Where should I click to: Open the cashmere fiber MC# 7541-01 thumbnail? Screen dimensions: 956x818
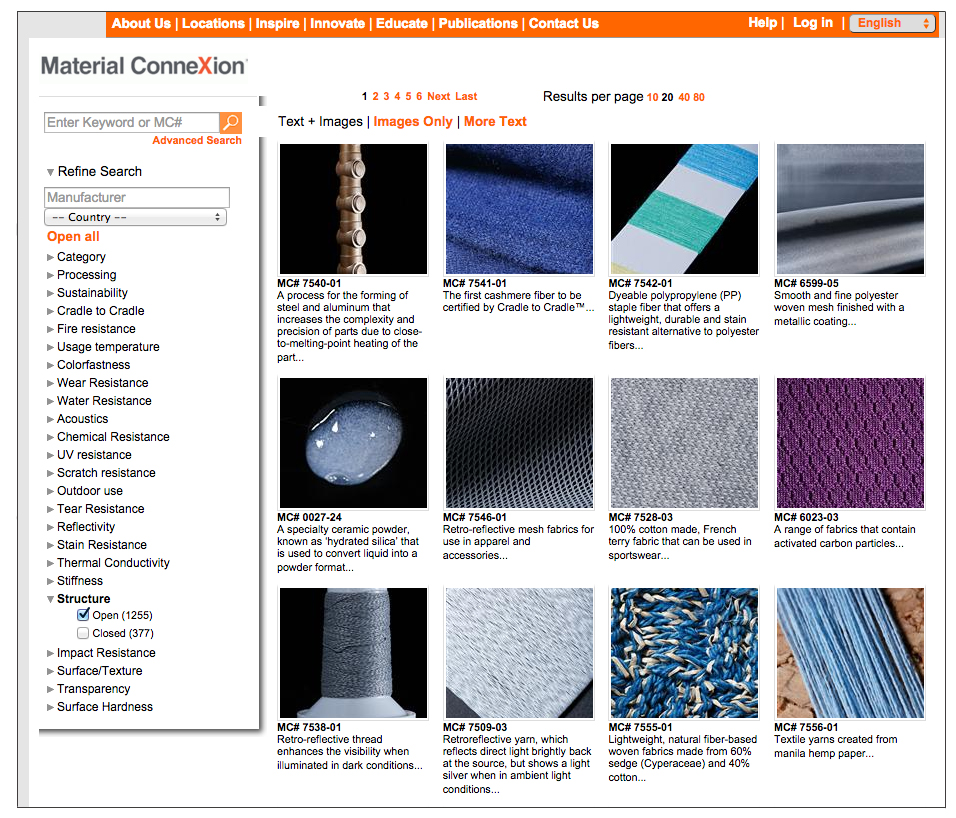click(x=519, y=209)
